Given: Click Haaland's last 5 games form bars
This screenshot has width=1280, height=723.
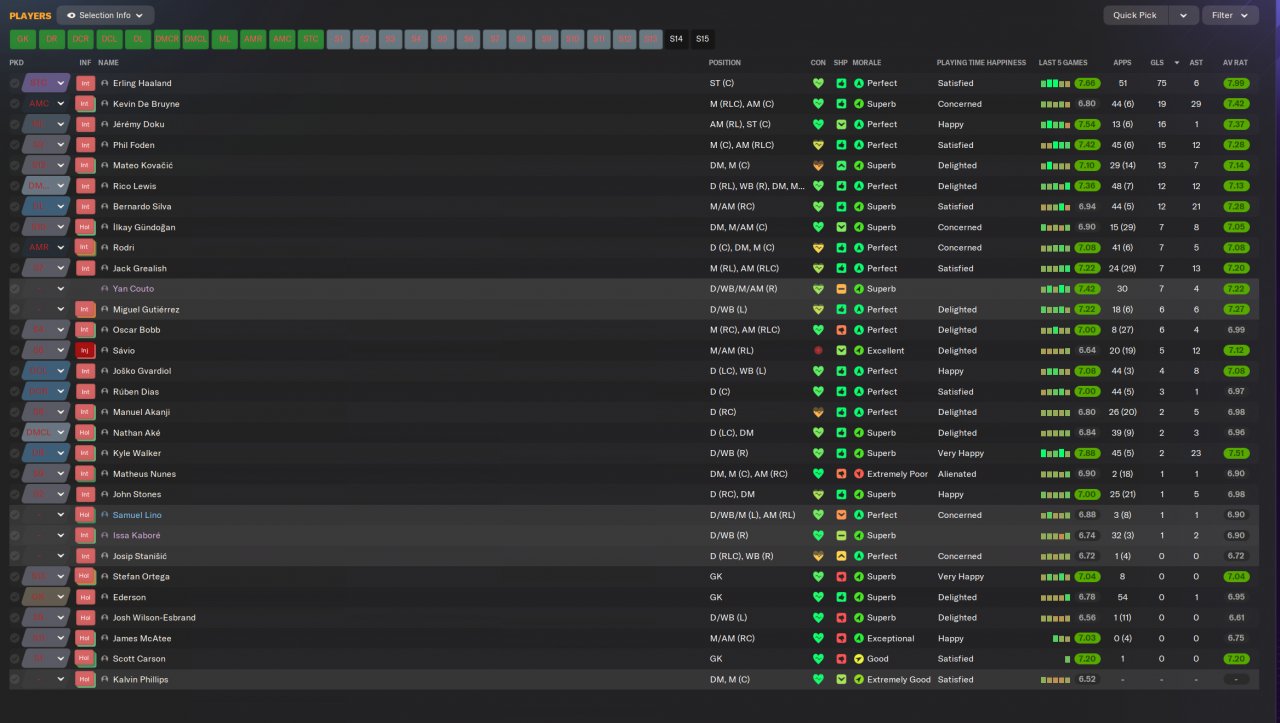Looking at the screenshot, I should [x=1055, y=83].
